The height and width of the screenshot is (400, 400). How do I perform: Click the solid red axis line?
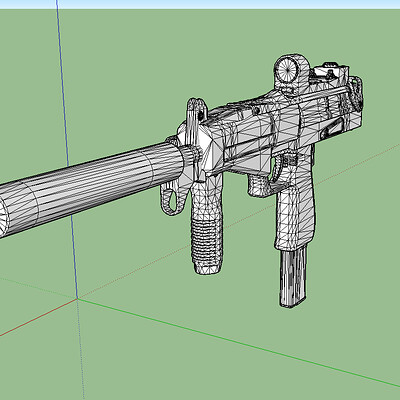39,317
